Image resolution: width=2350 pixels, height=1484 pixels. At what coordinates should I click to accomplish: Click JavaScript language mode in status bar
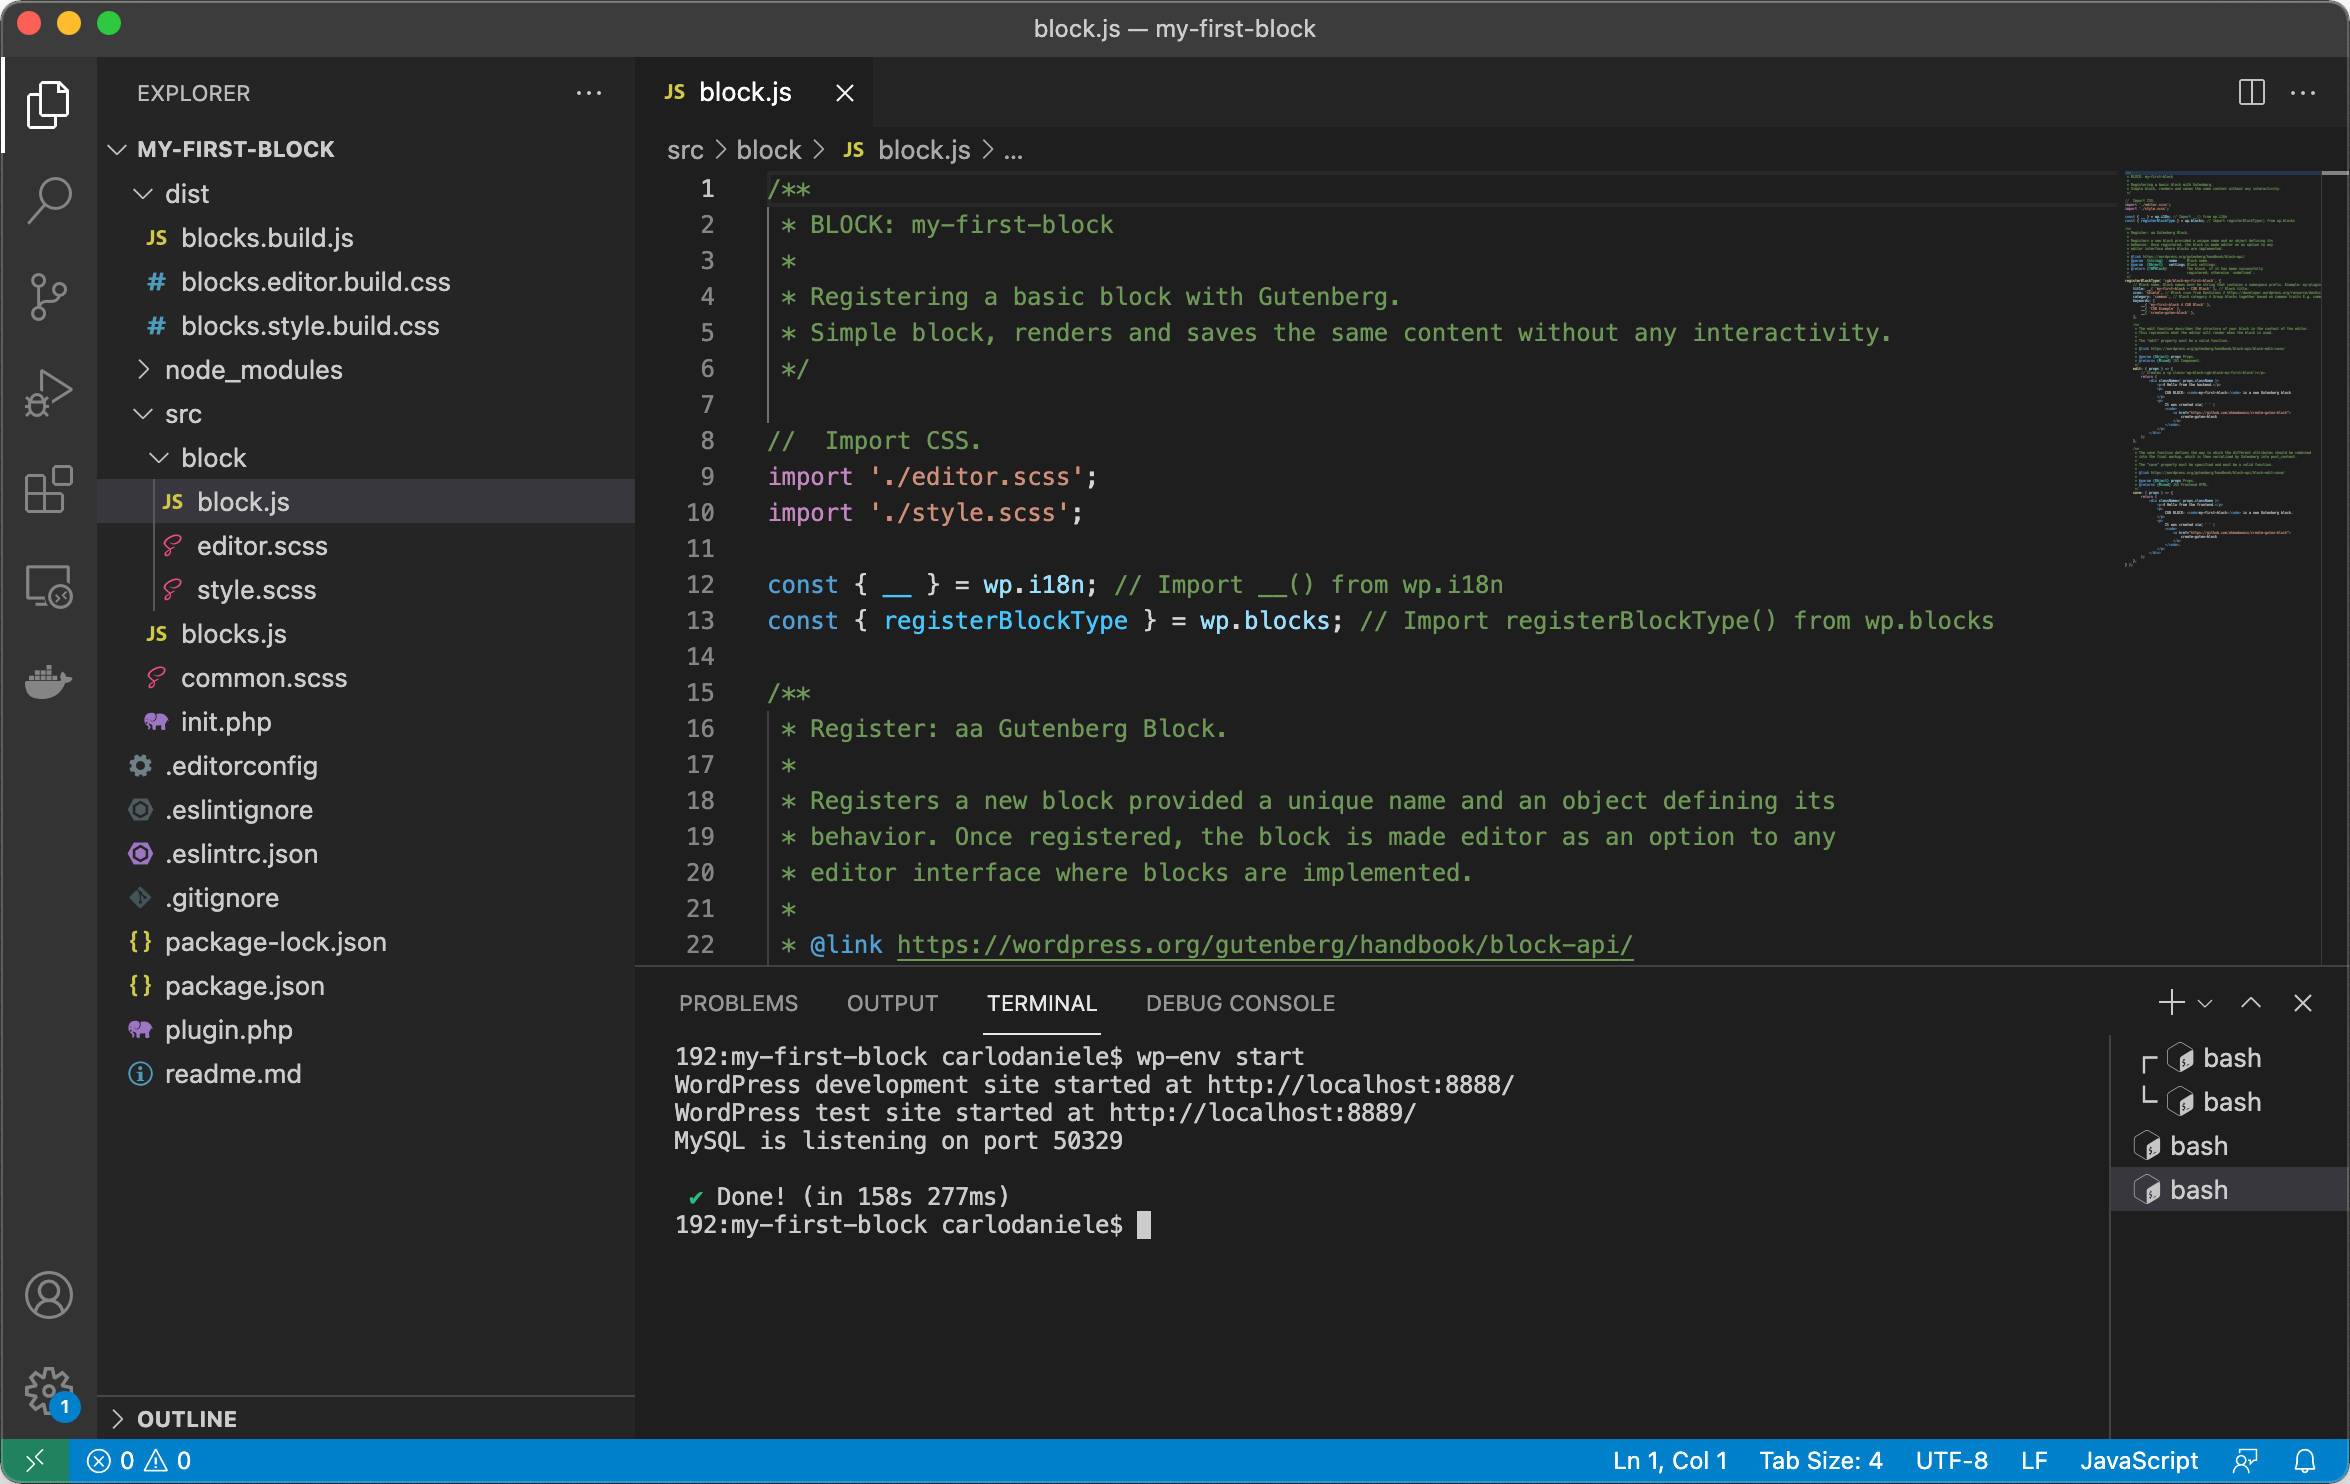[2140, 1460]
